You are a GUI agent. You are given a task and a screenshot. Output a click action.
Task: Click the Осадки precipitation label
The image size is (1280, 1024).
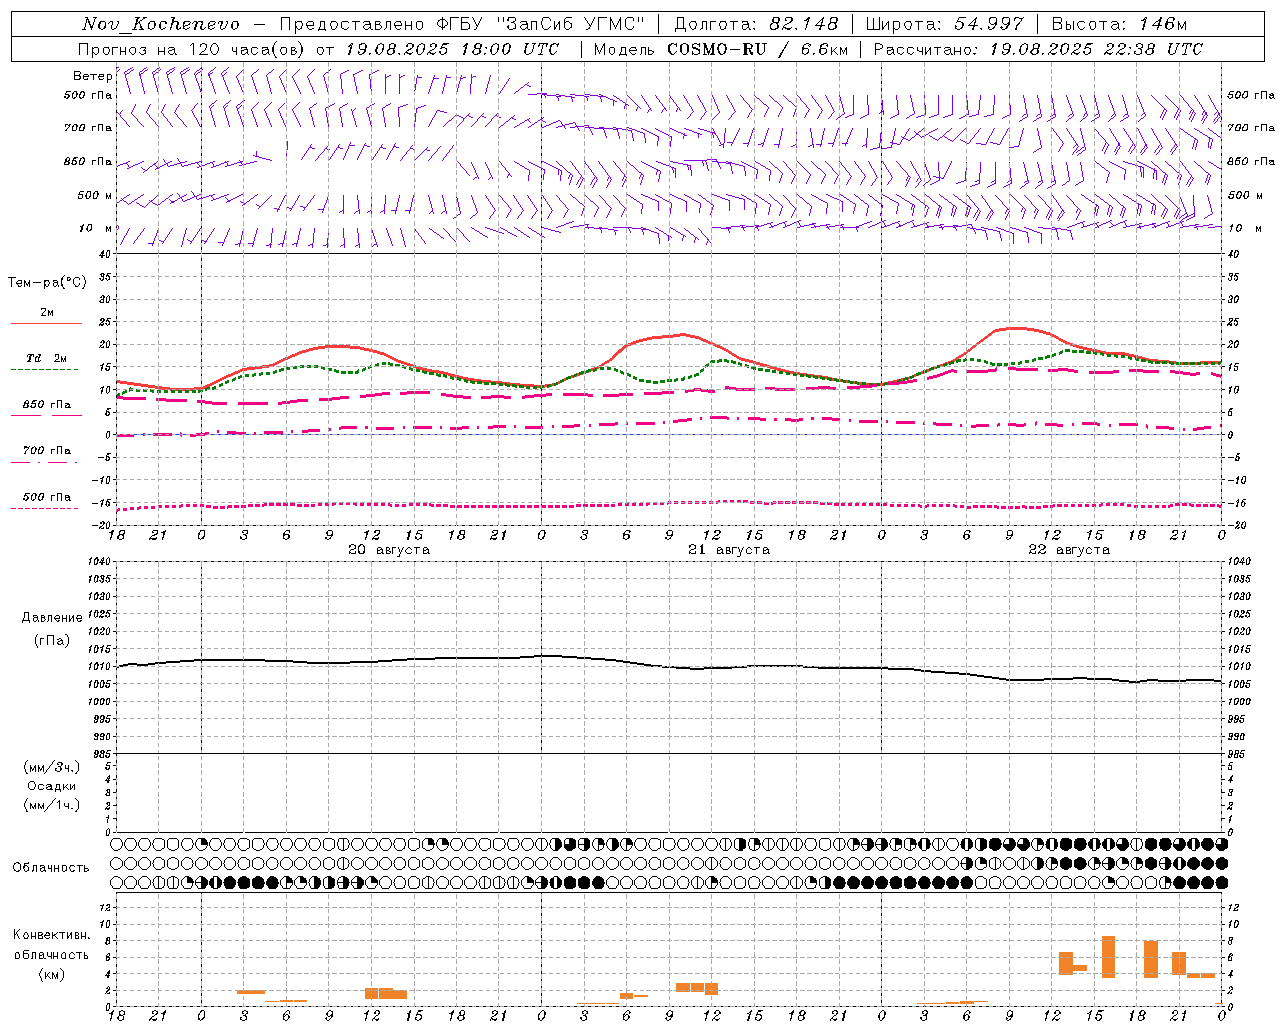click(52, 786)
